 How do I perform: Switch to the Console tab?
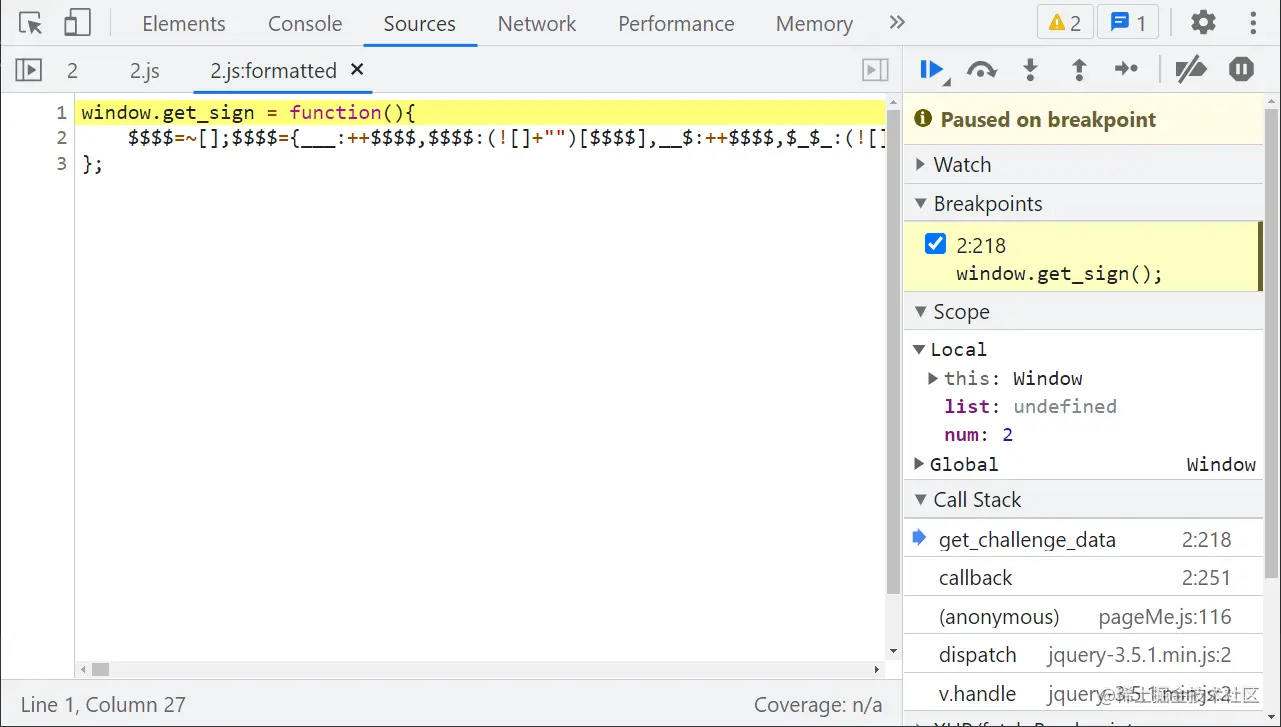click(x=305, y=24)
